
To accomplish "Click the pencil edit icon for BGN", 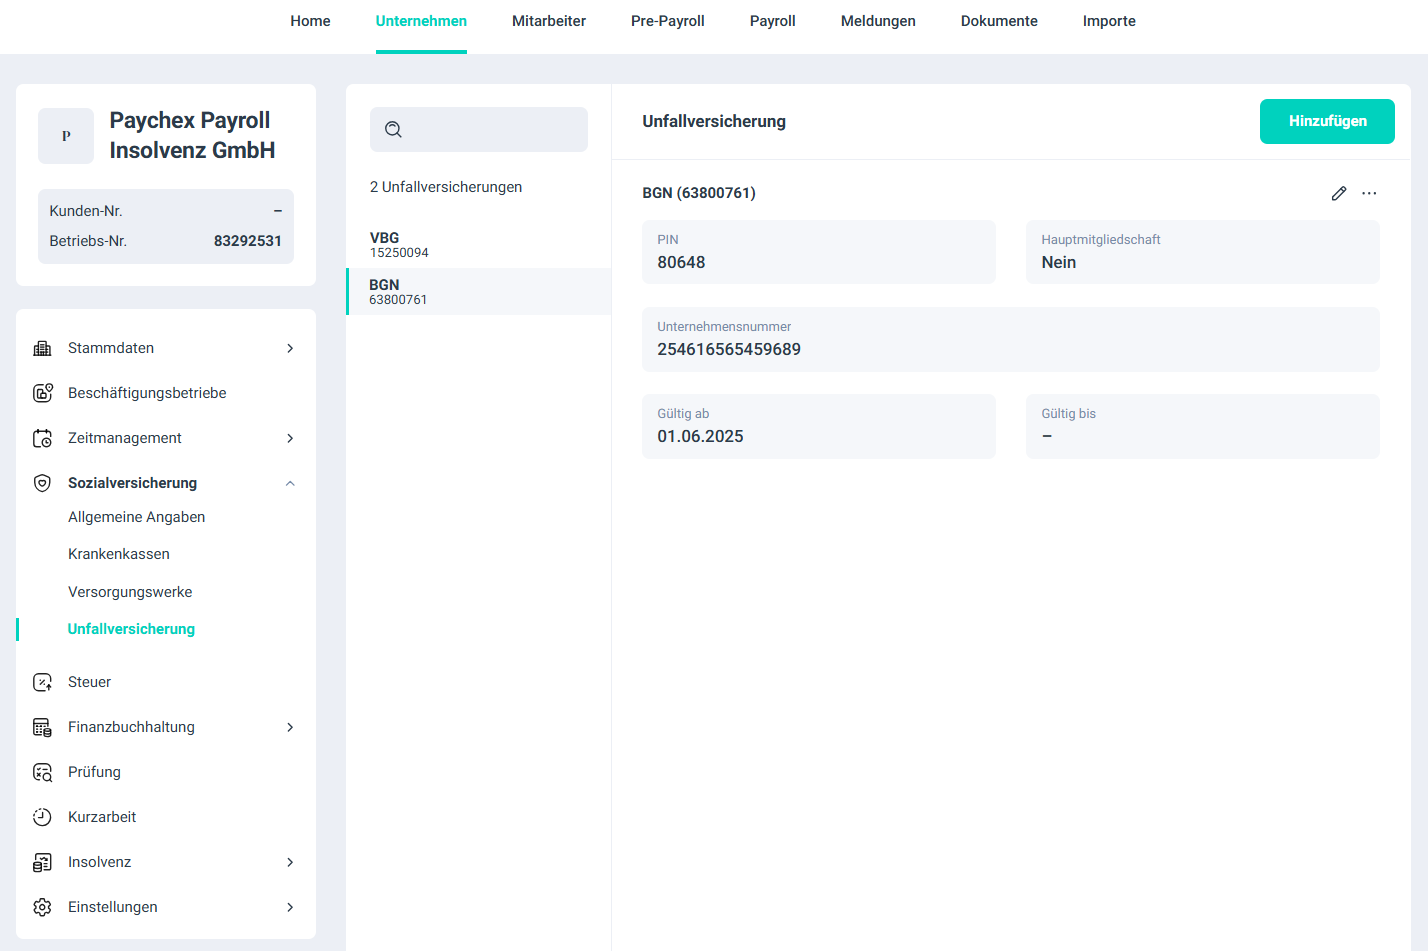I will [1338, 193].
